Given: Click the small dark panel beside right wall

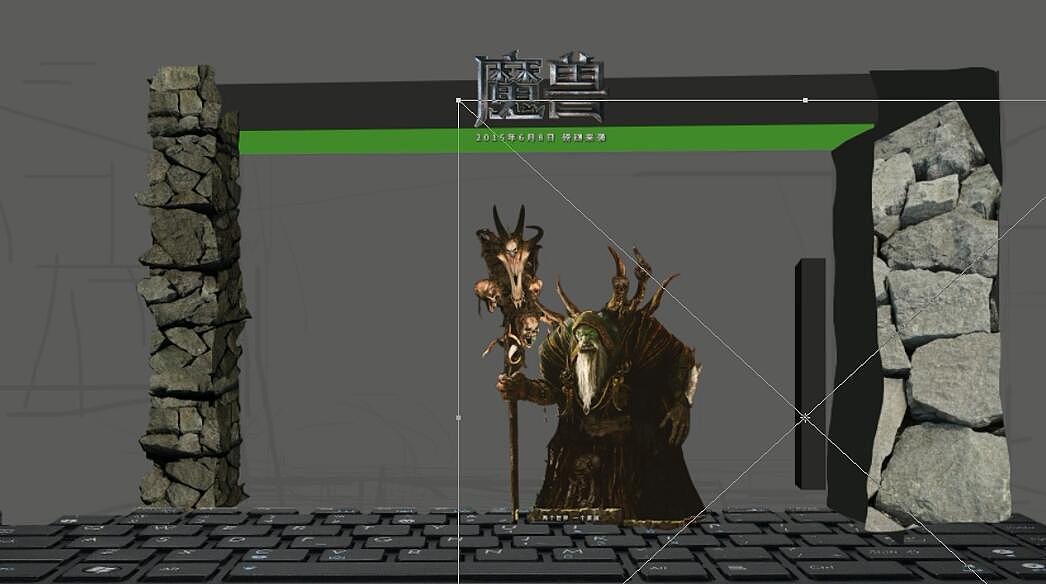Looking at the screenshot, I should tap(810, 374).
